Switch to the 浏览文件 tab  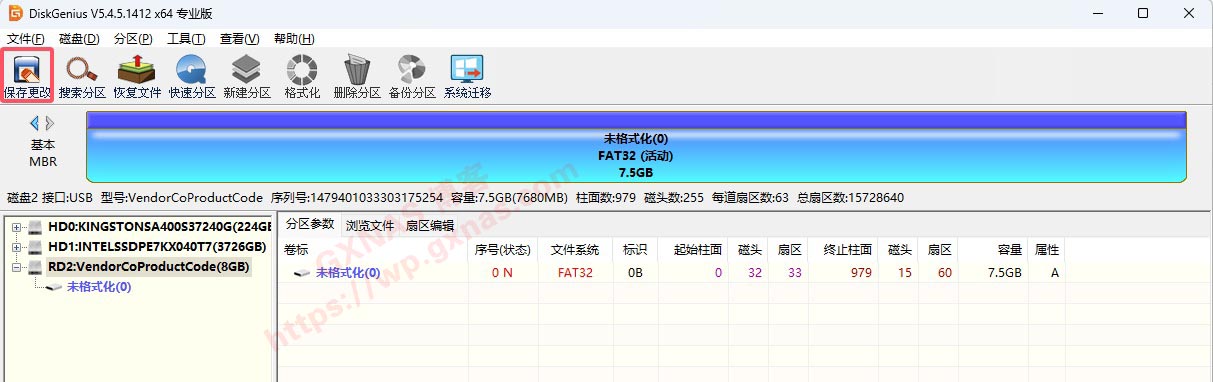370,226
